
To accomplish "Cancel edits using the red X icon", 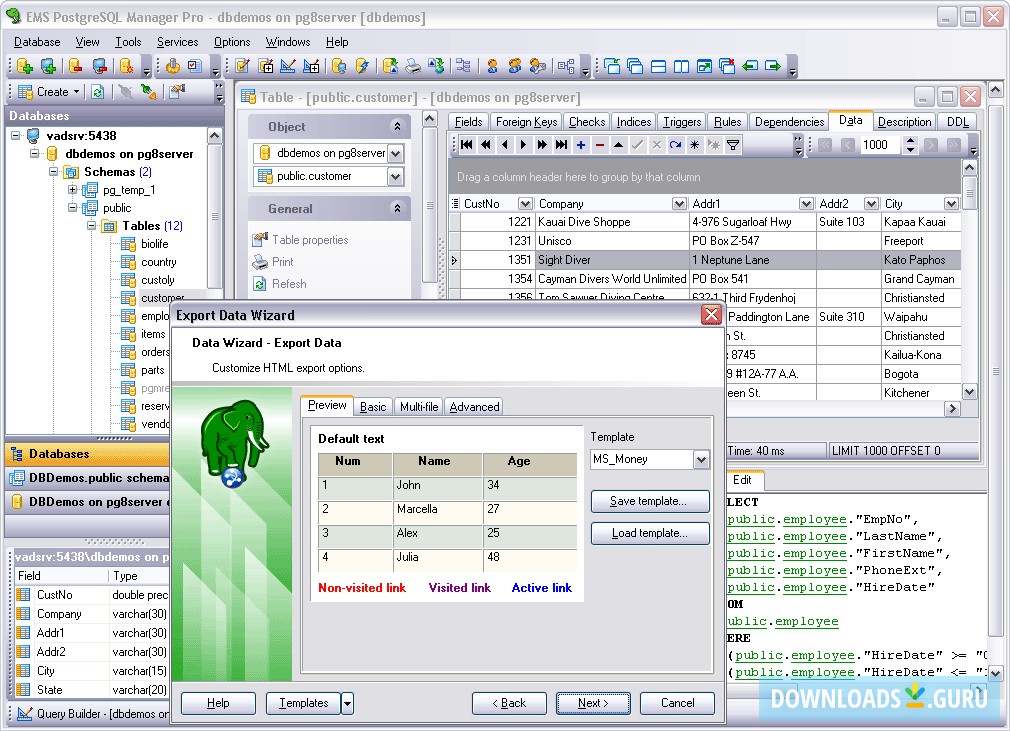I will 658,145.
